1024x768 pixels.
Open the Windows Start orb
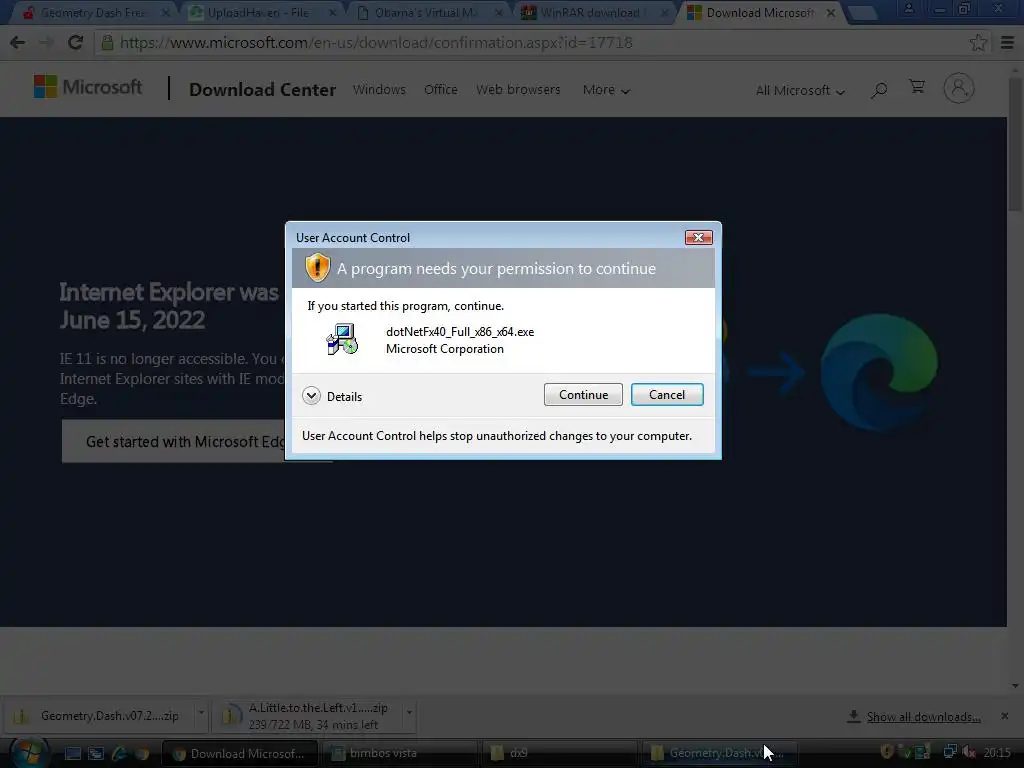click(x=28, y=753)
